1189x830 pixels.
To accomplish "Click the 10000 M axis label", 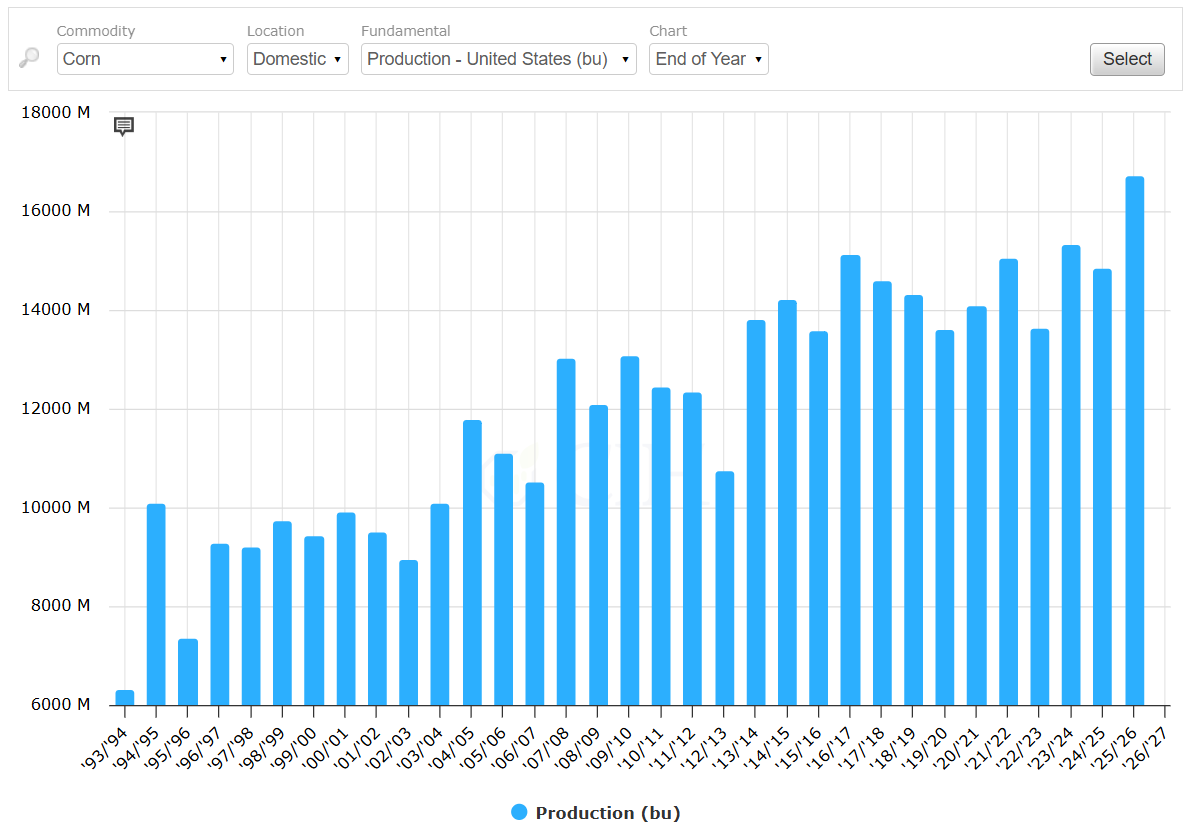I will tap(56, 507).
